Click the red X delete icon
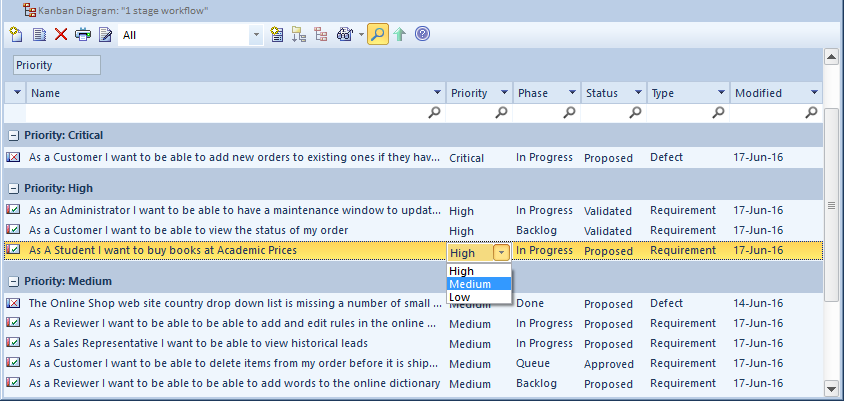Screen dimensions: 844x401 [61, 35]
